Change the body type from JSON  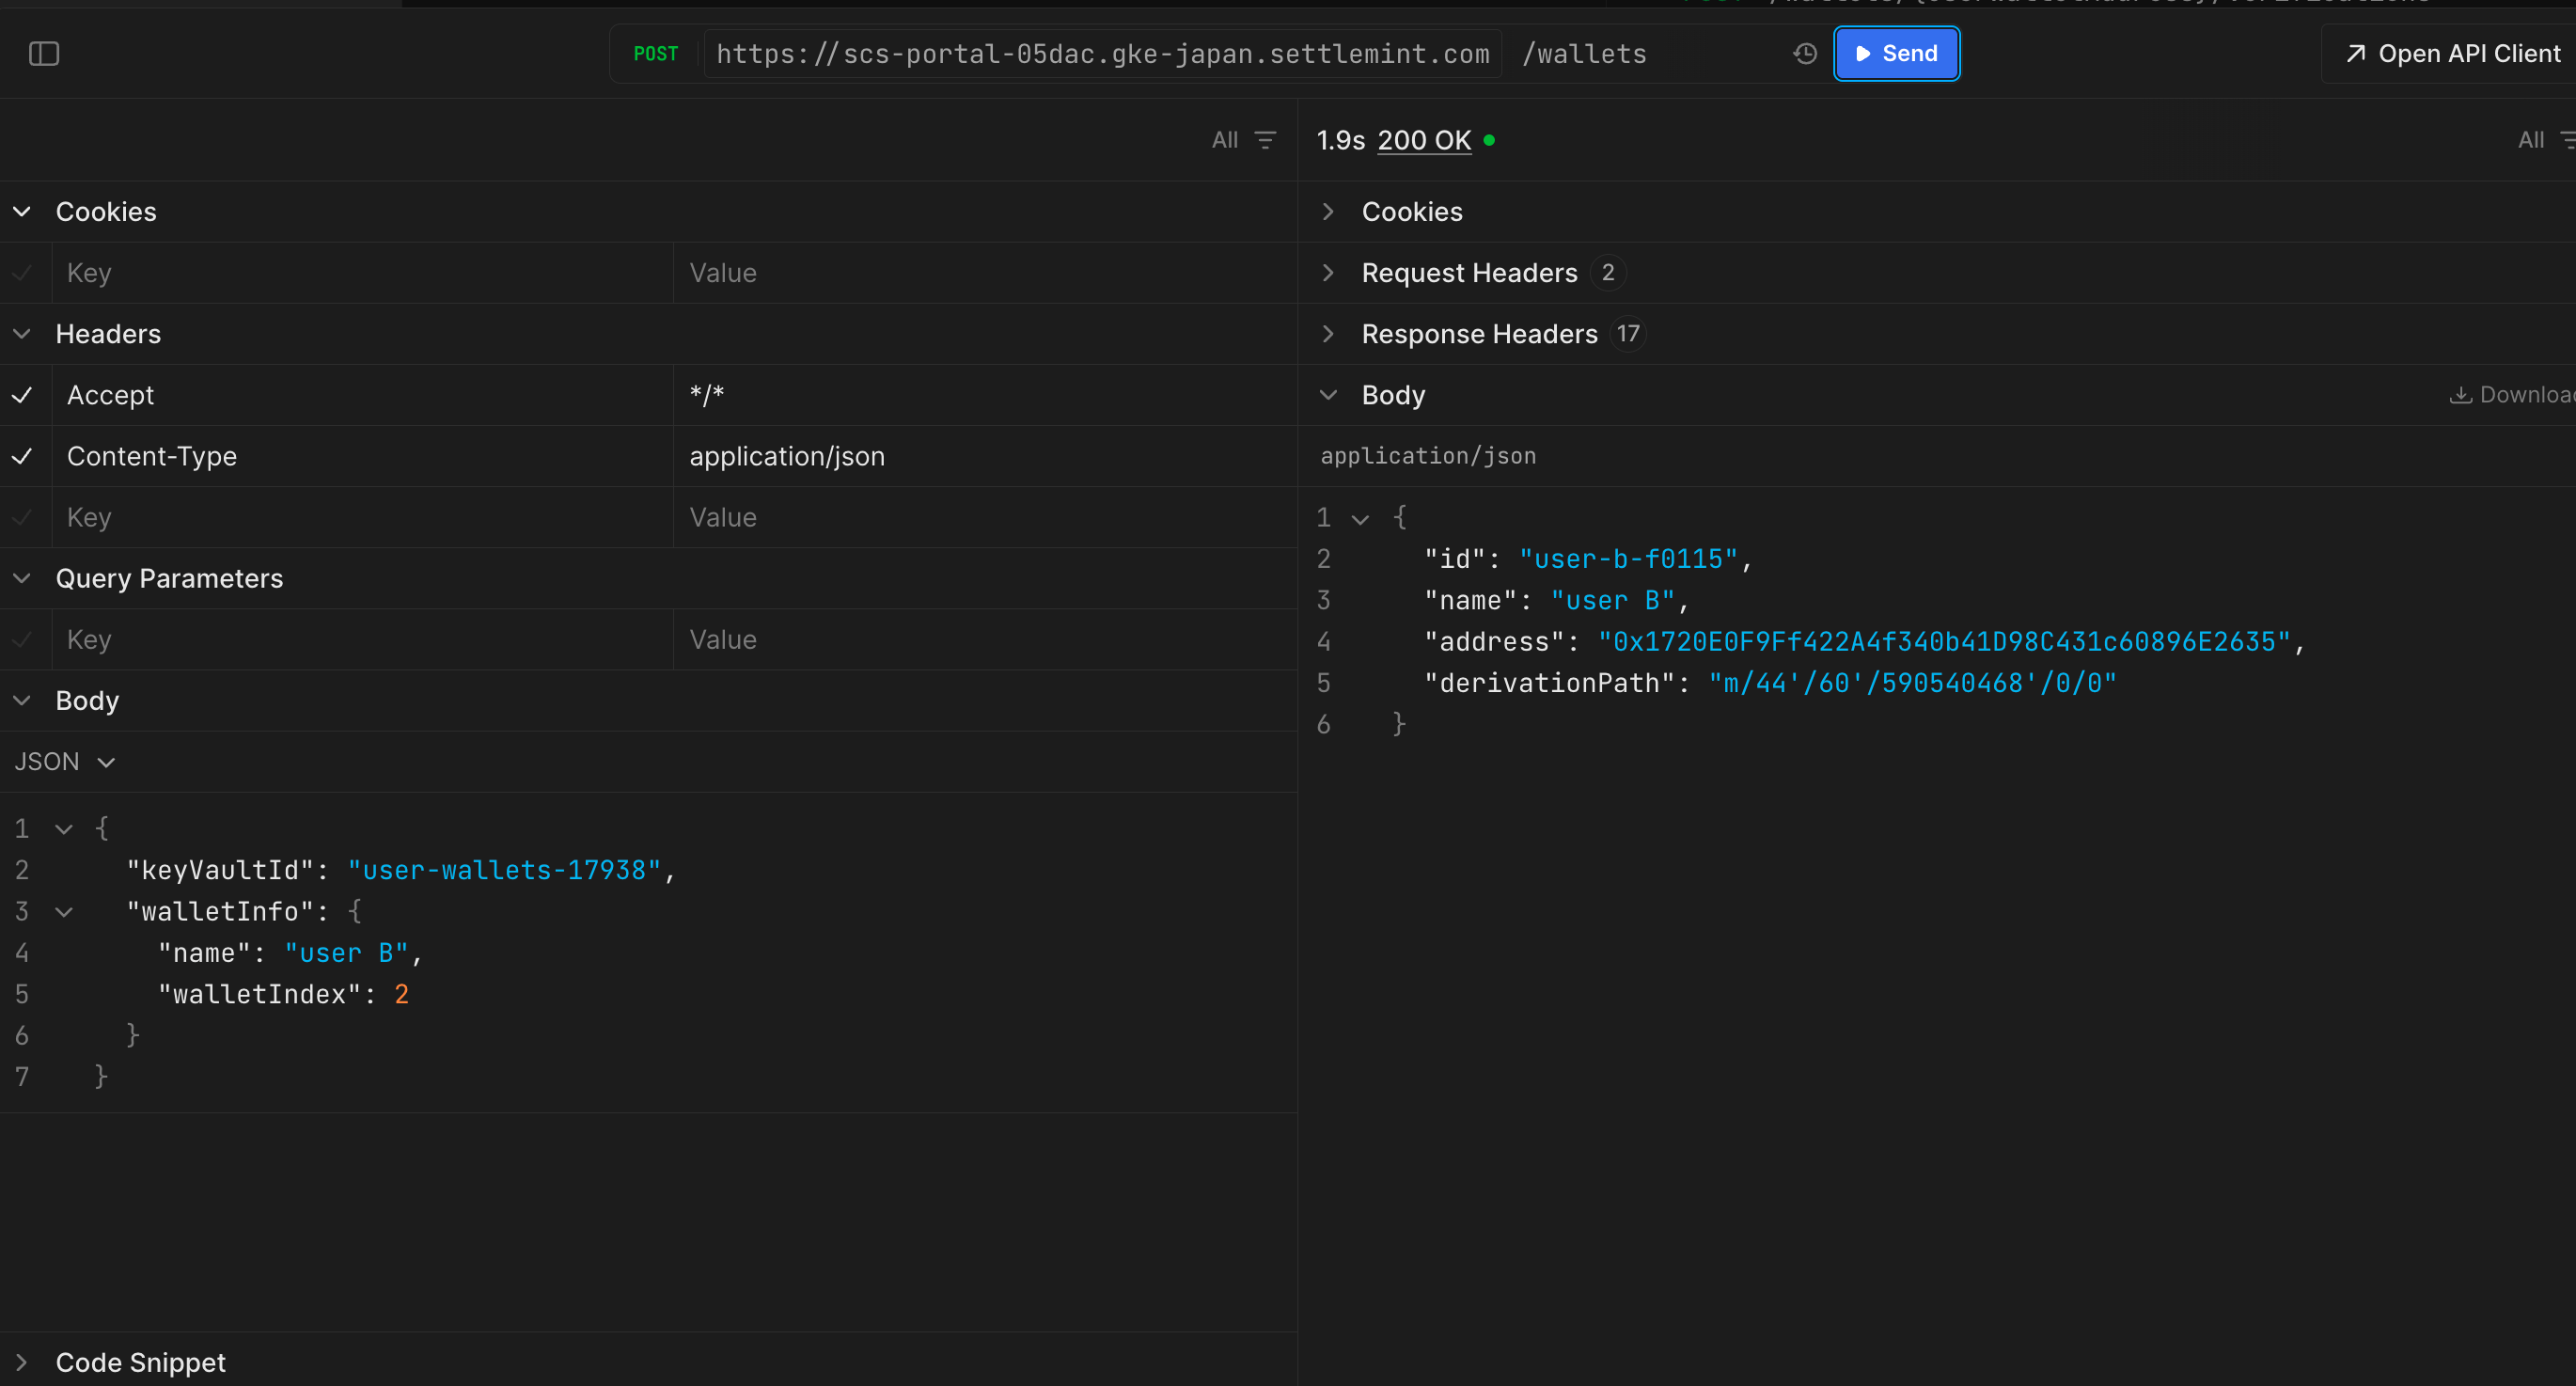coord(66,761)
